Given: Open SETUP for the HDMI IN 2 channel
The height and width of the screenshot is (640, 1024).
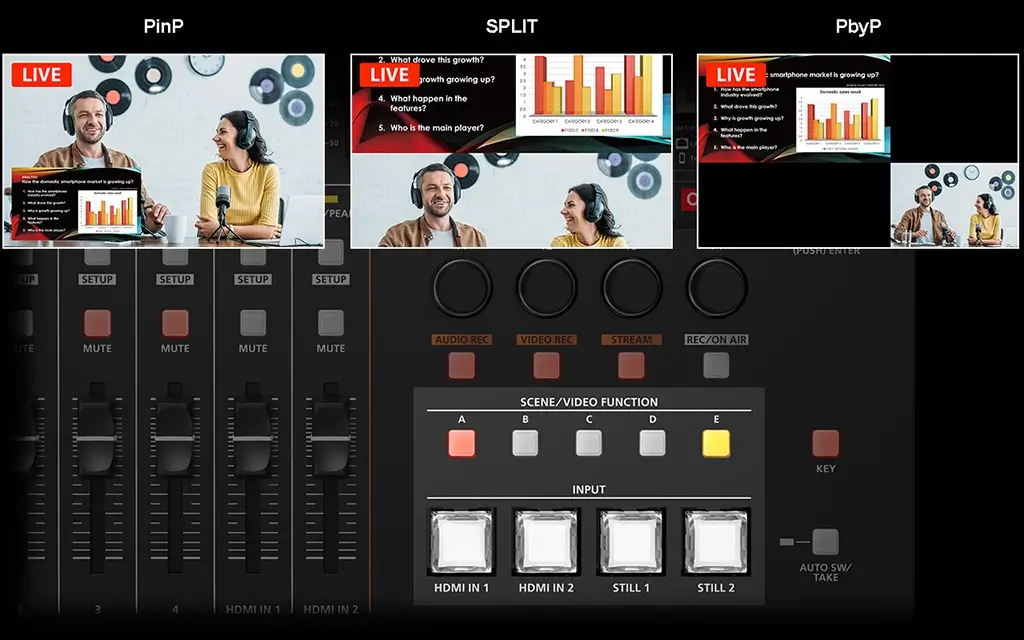Looking at the screenshot, I should (x=331, y=279).
